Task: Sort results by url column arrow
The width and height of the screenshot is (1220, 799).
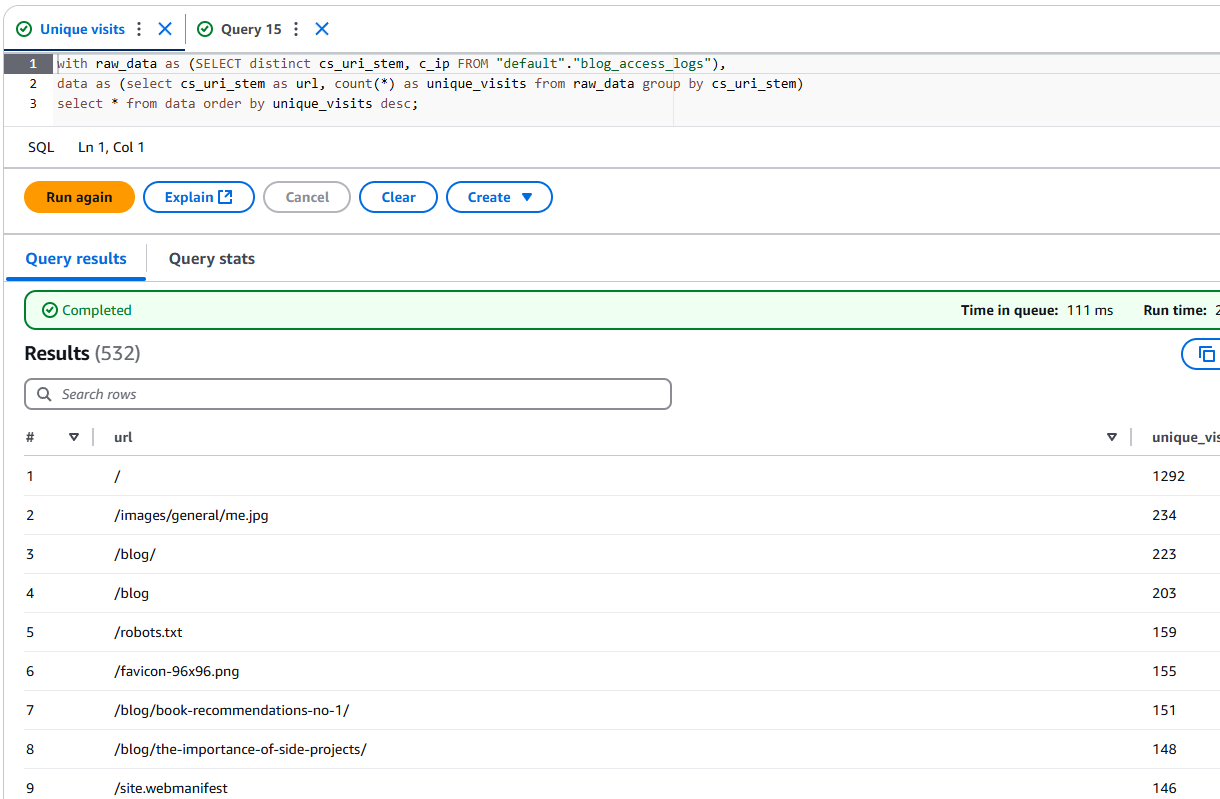Action: point(1112,437)
